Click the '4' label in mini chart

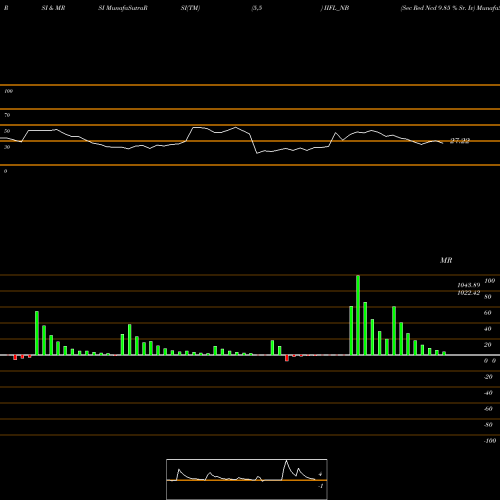[x=320, y=474]
